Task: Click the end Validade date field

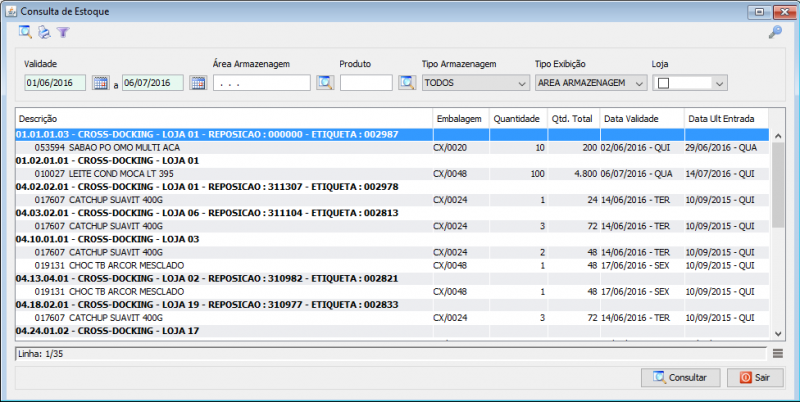Action: coord(153,83)
